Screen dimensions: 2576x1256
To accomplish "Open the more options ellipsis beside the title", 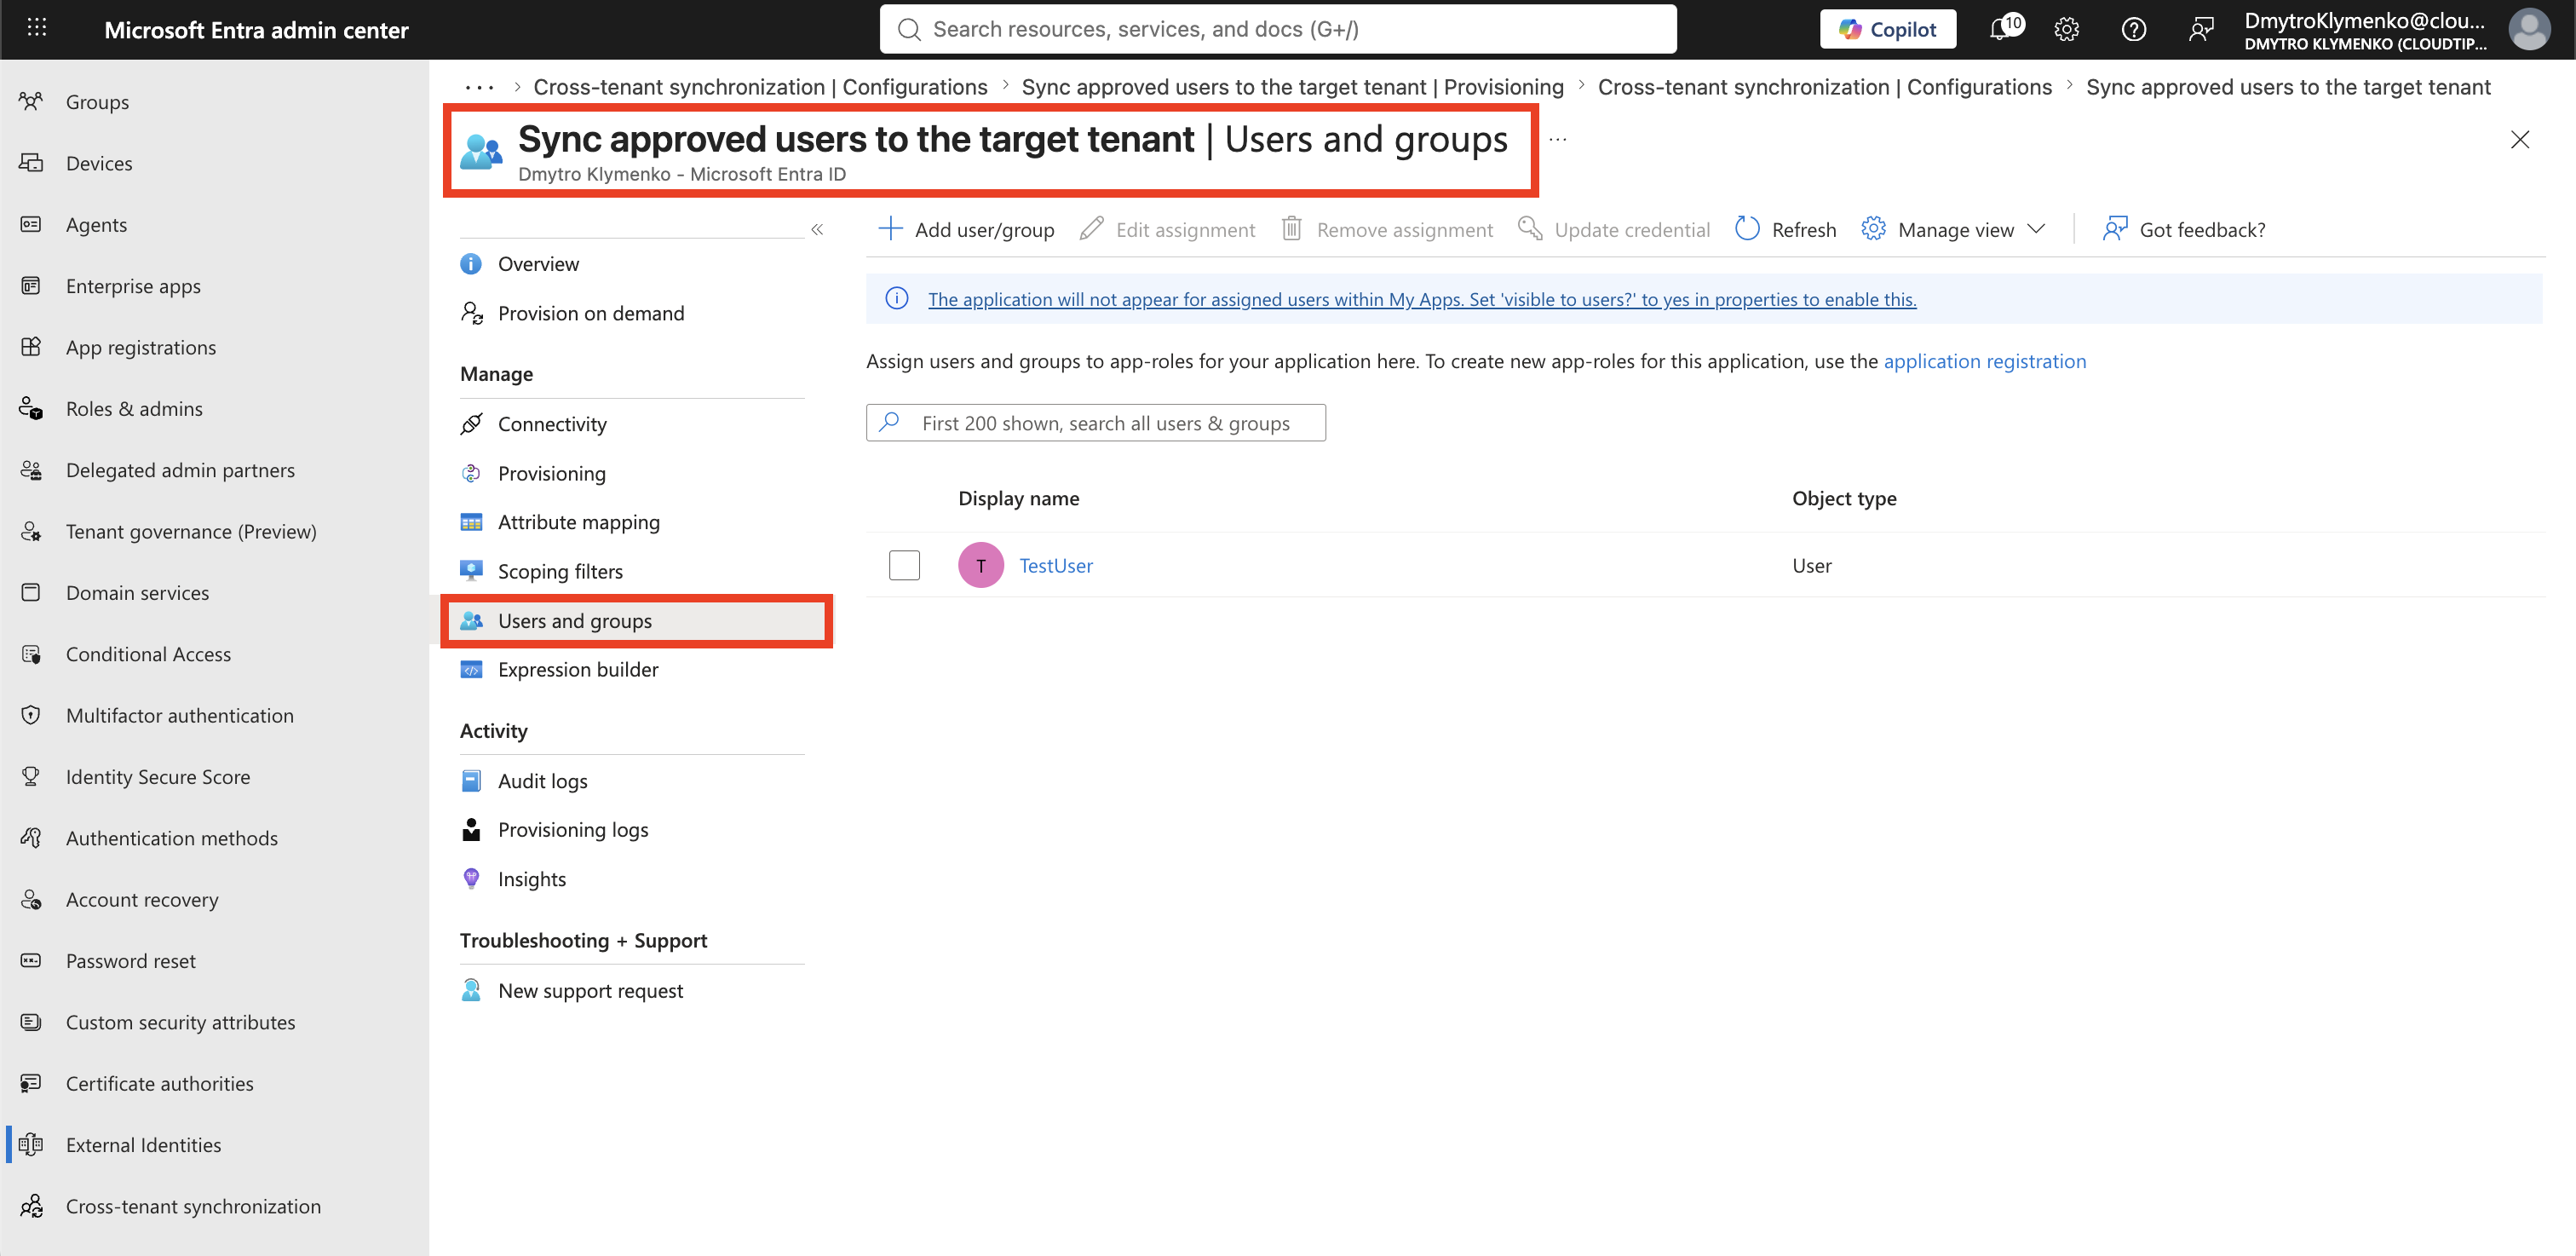I will [1558, 140].
